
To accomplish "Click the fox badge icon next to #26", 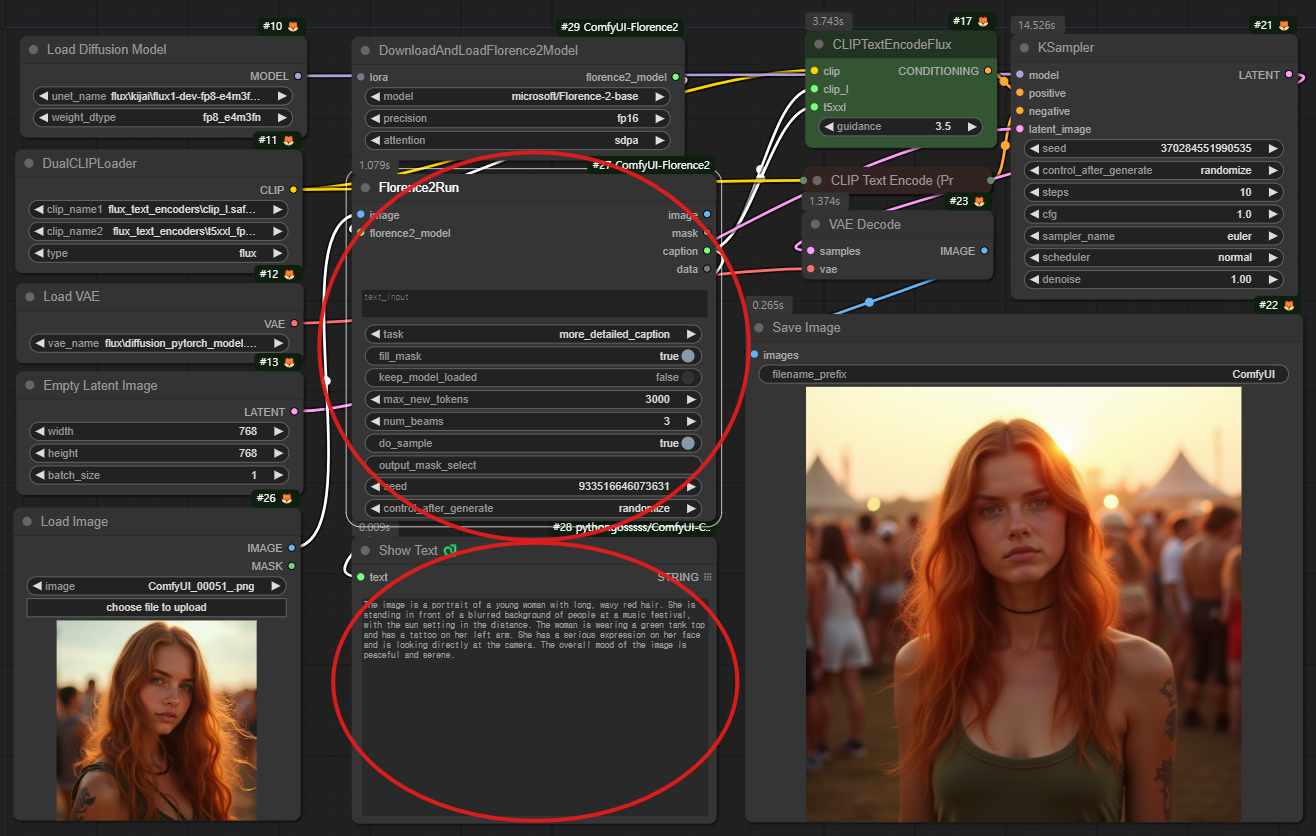I will click(286, 497).
